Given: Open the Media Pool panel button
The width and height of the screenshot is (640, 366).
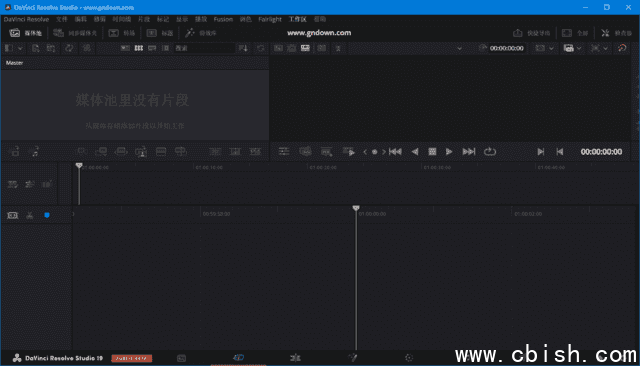Looking at the screenshot, I should coord(26,33).
